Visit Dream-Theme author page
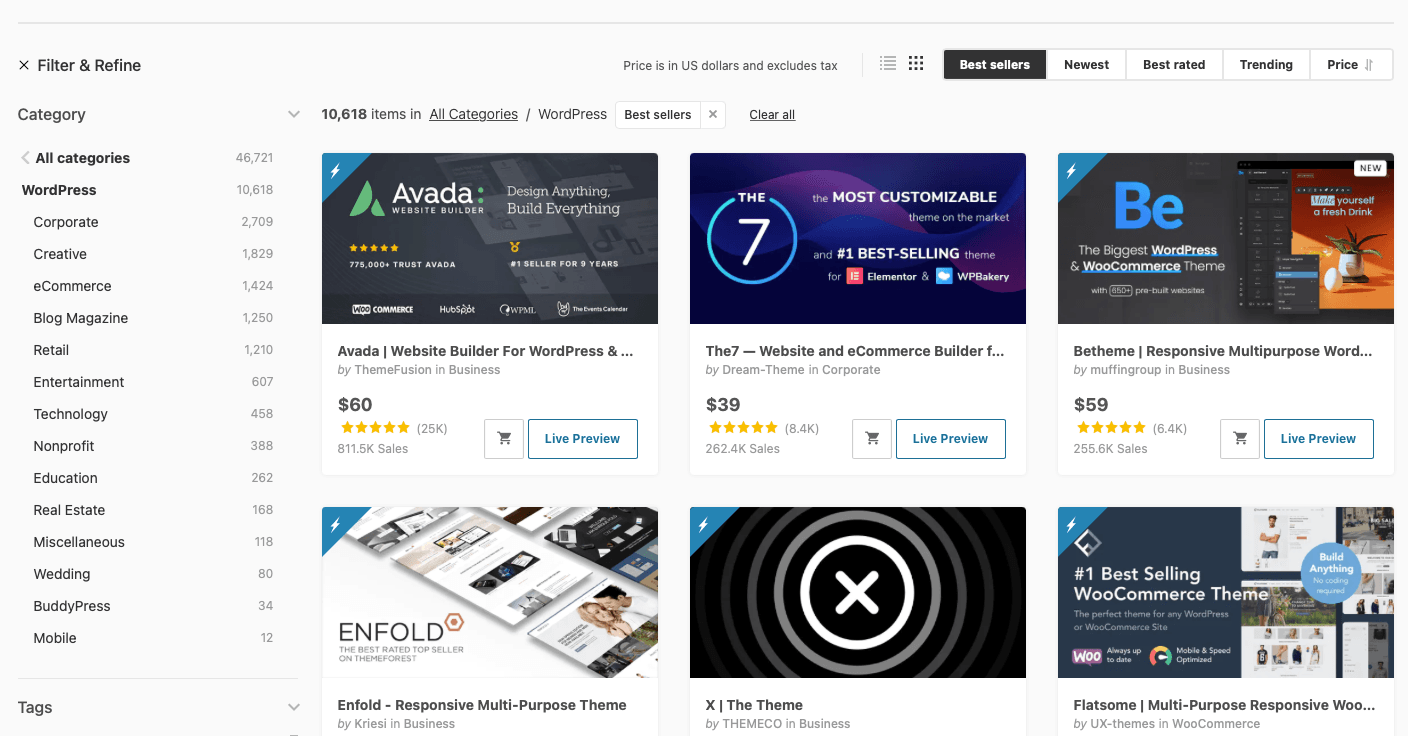 click(x=763, y=370)
